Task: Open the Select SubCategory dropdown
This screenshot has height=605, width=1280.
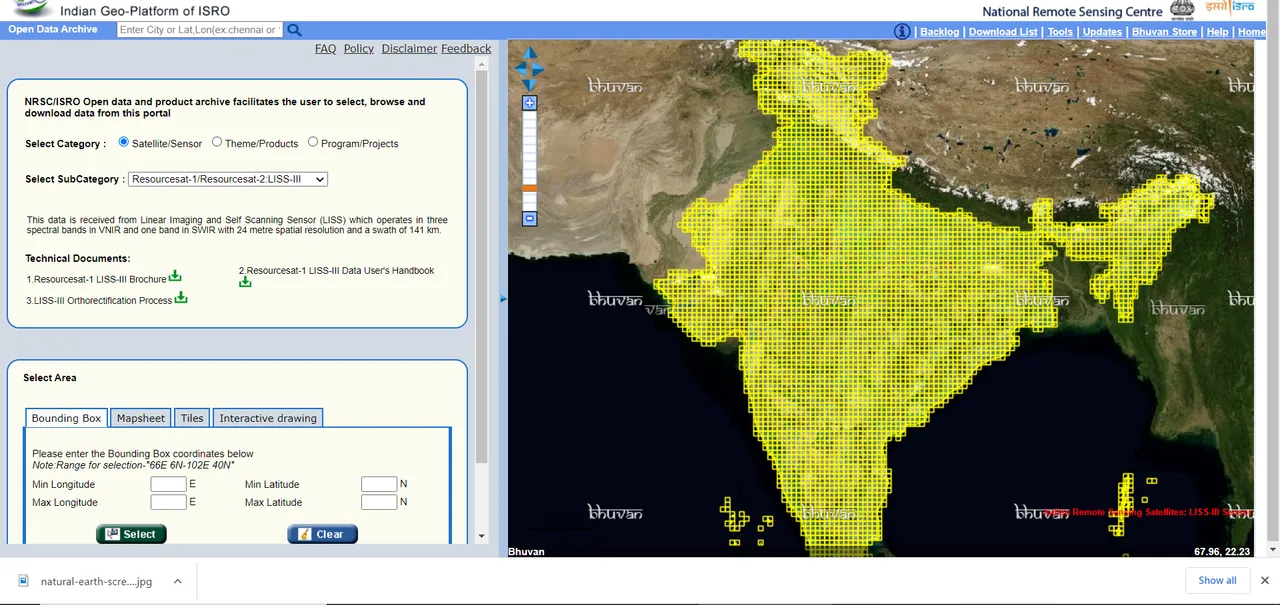Action: coord(228,179)
